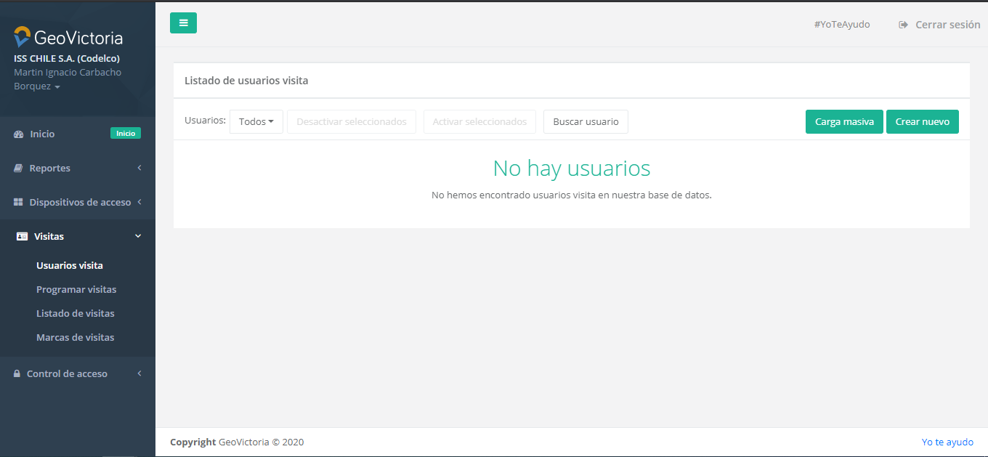Click the Visitas ID card icon
The width and height of the screenshot is (988, 457).
click(x=22, y=237)
